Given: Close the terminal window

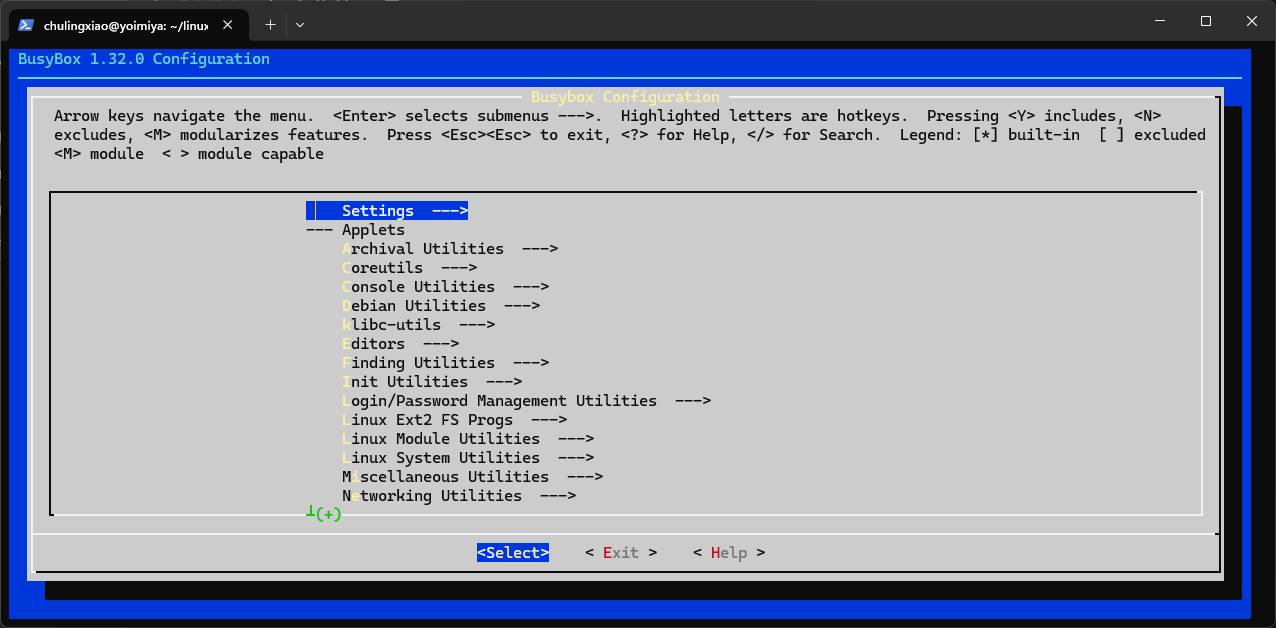Looking at the screenshot, I should 1252,21.
